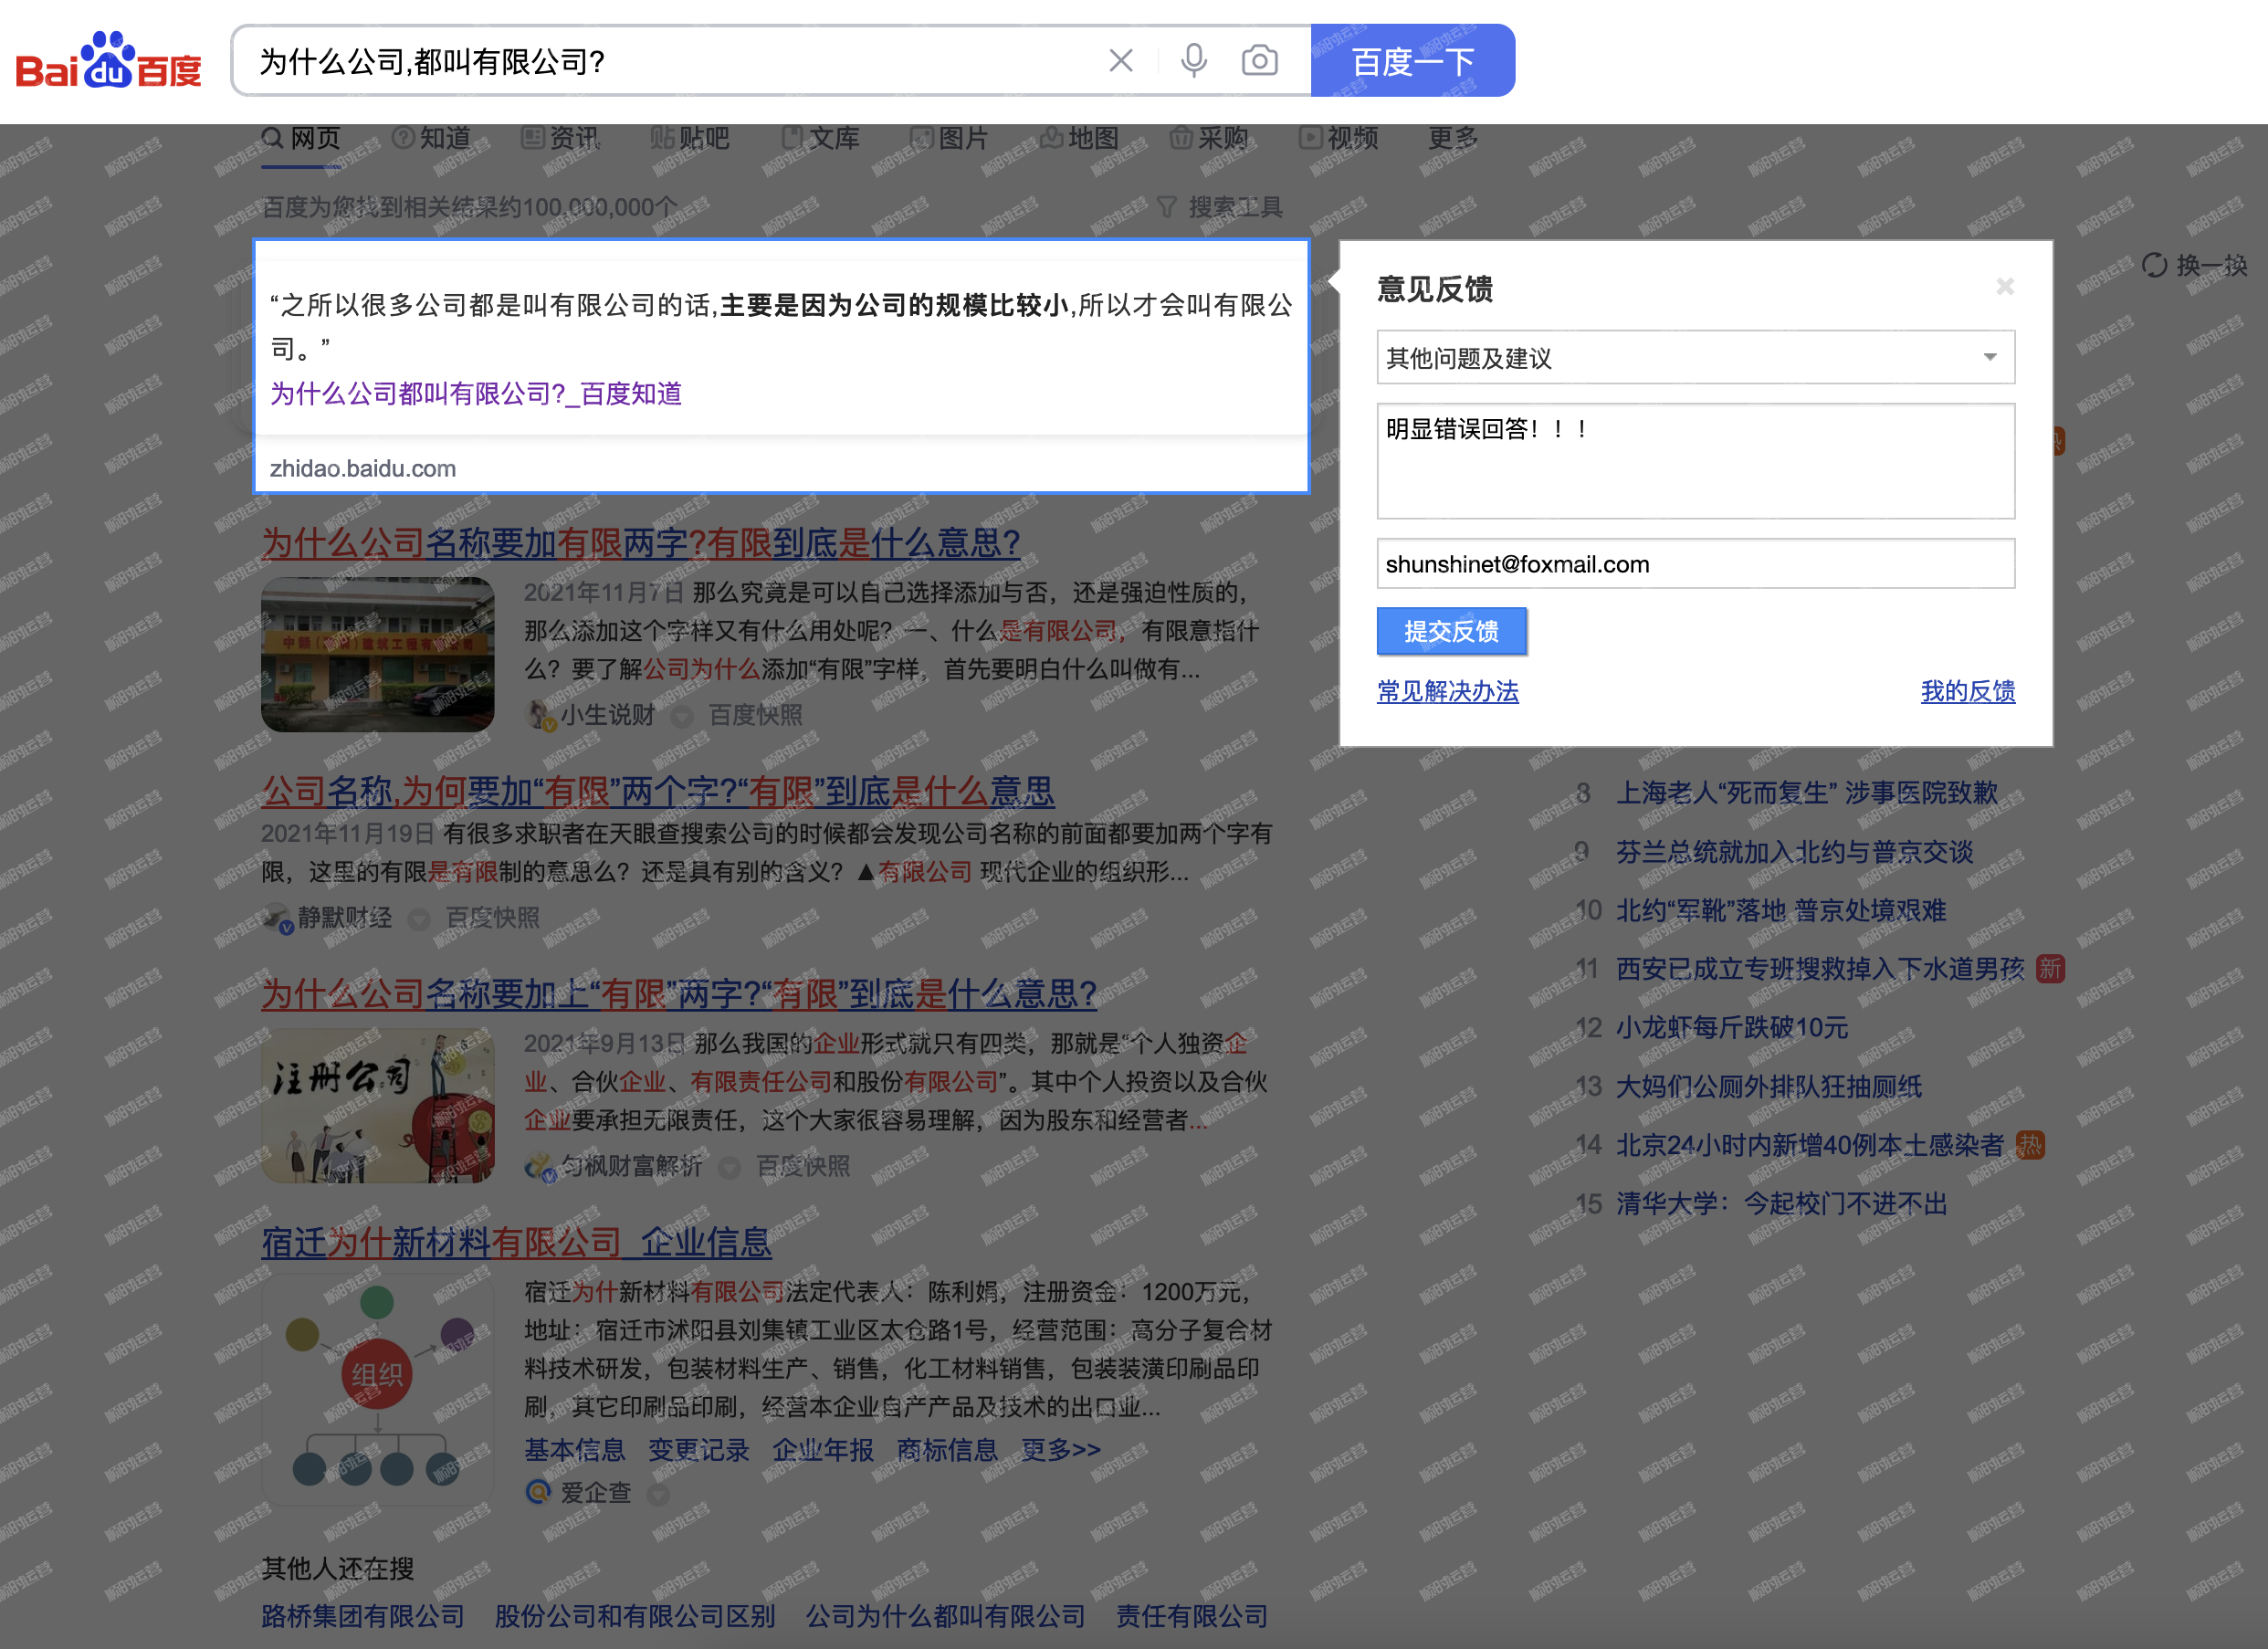Open the 其他问题及建议 dropdown
Screen dimensions: 2268x1649
click(x=1695, y=357)
